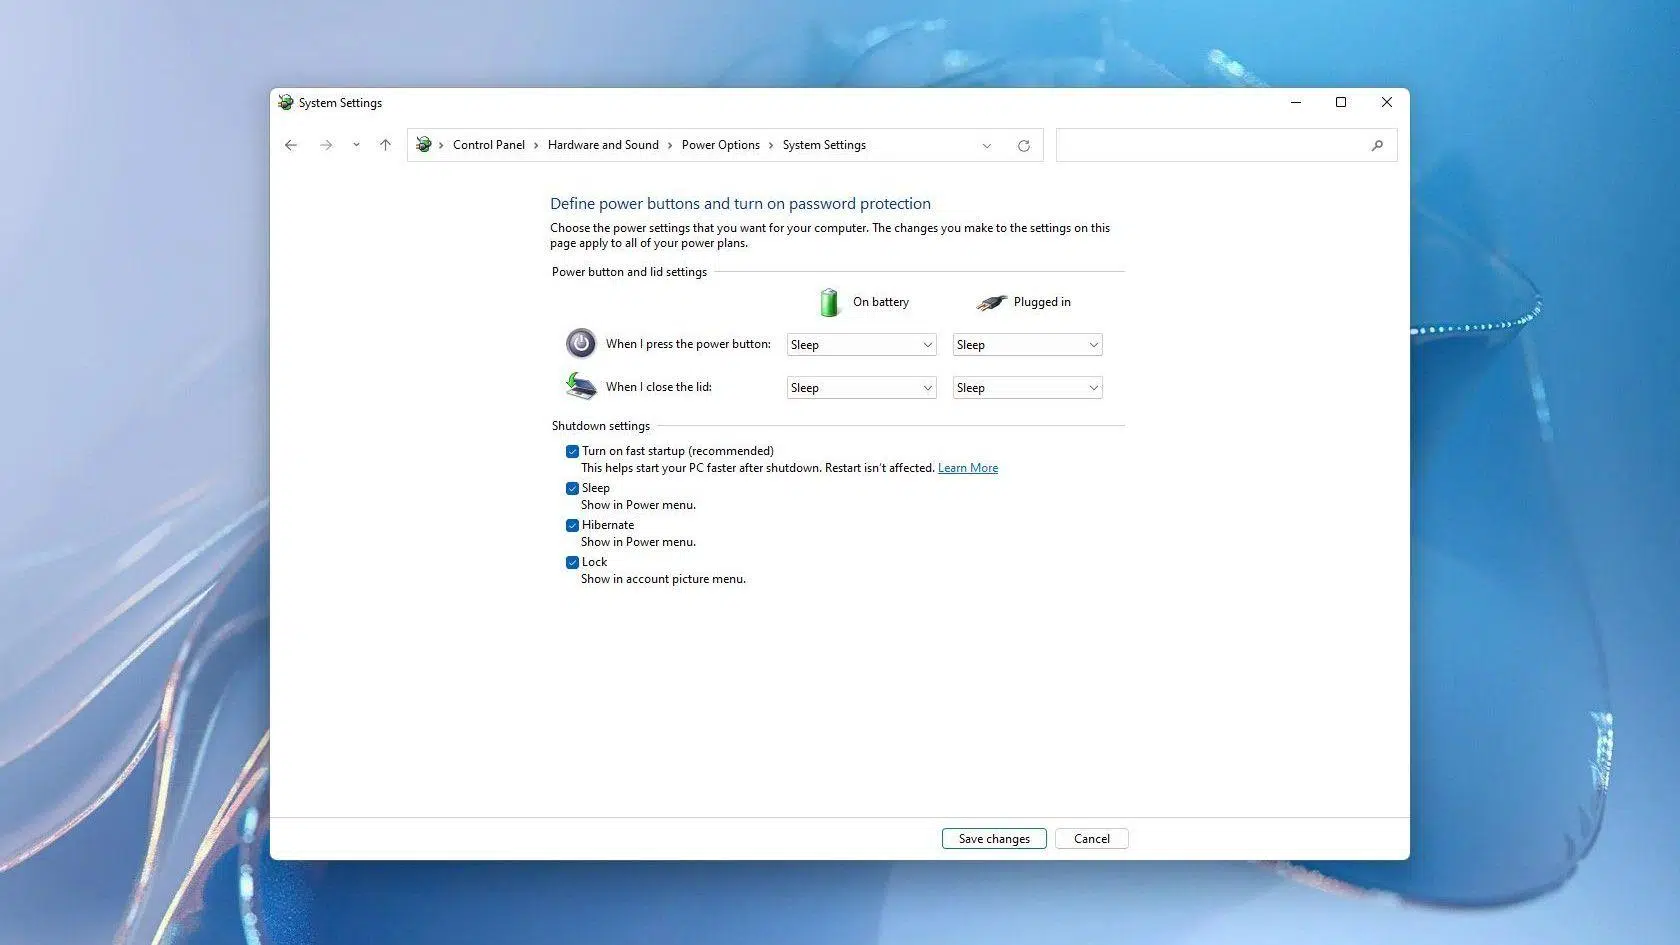The image size is (1680, 945).
Task: Toggle the Lock checkbox
Action: click(572, 563)
